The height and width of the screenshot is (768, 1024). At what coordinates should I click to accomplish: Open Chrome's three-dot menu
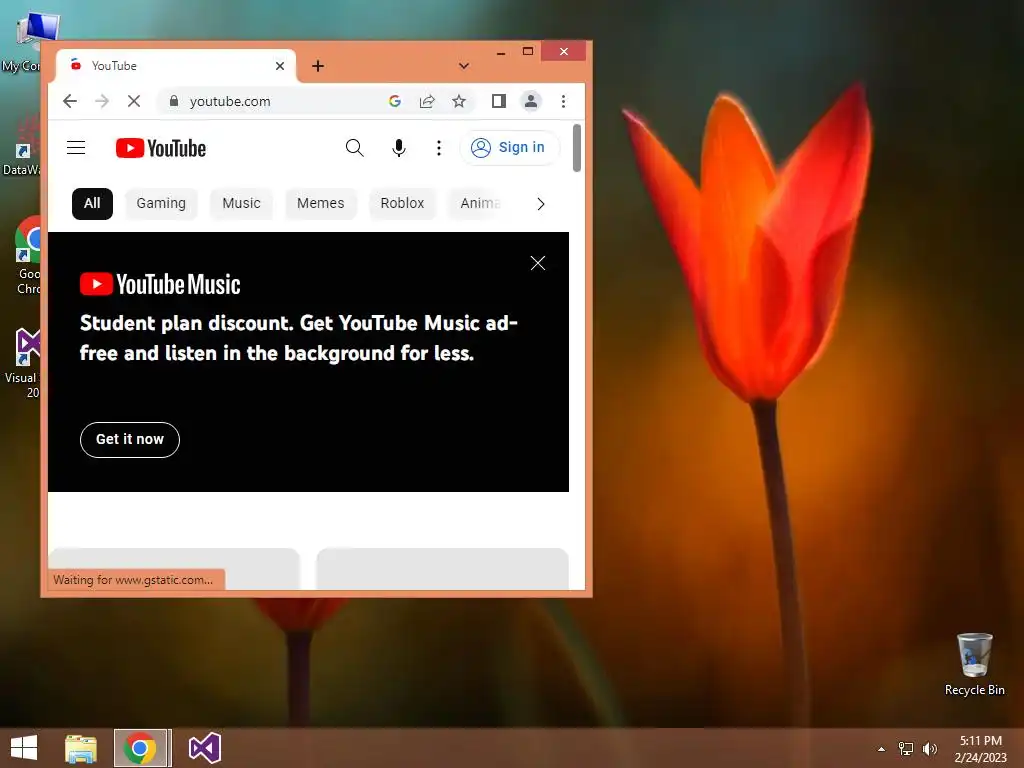point(563,101)
